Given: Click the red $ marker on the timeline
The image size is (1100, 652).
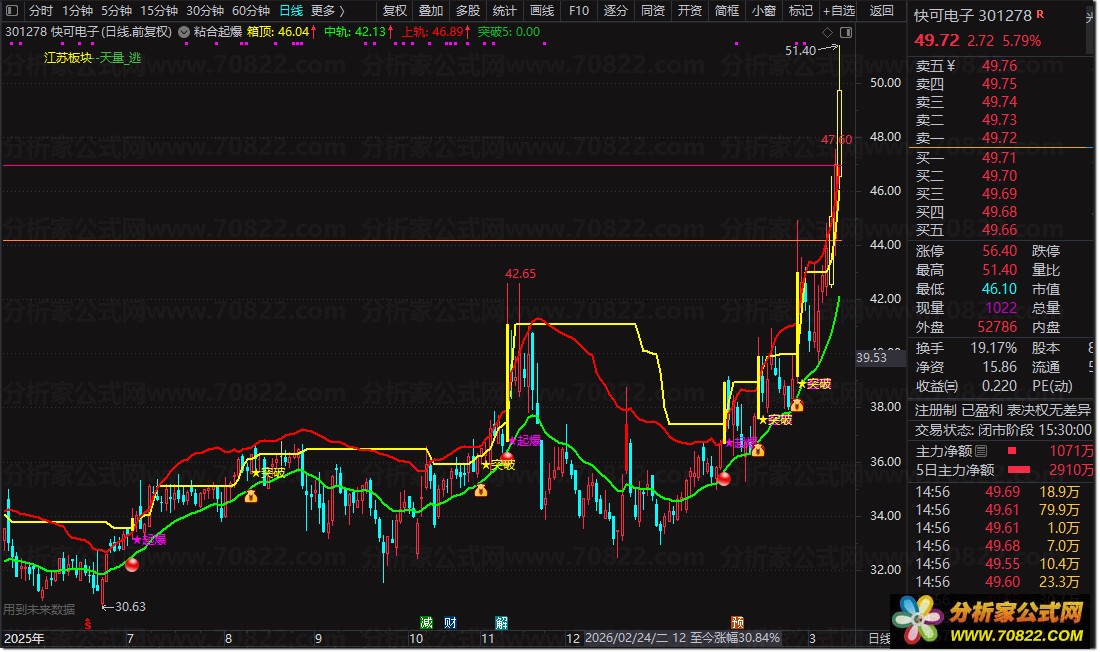Looking at the screenshot, I should [88, 623].
